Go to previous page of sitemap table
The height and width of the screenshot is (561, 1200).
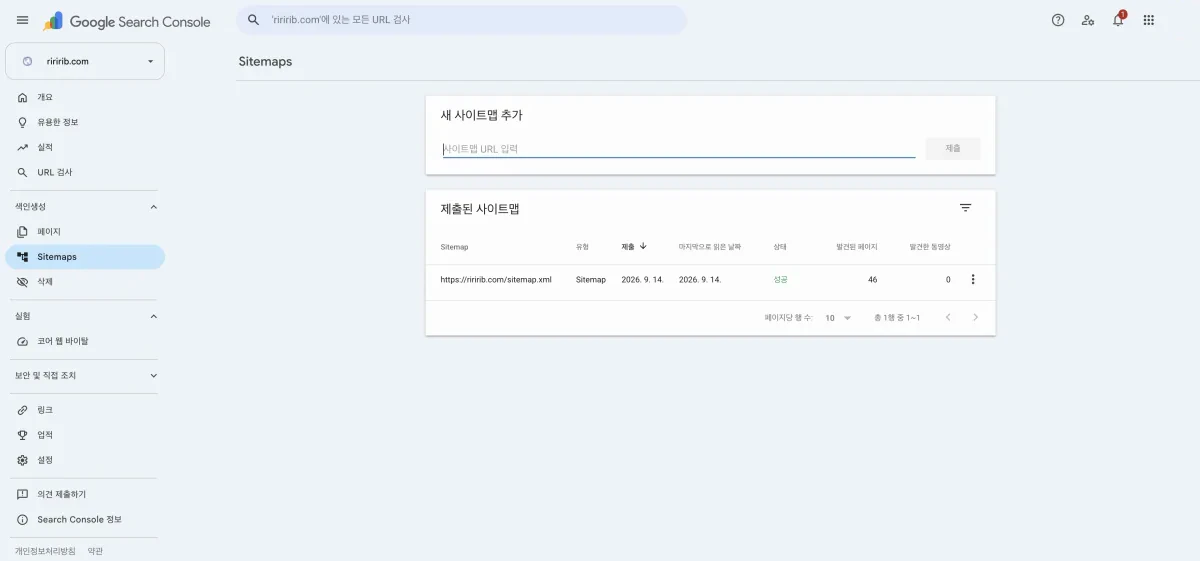click(948, 318)
